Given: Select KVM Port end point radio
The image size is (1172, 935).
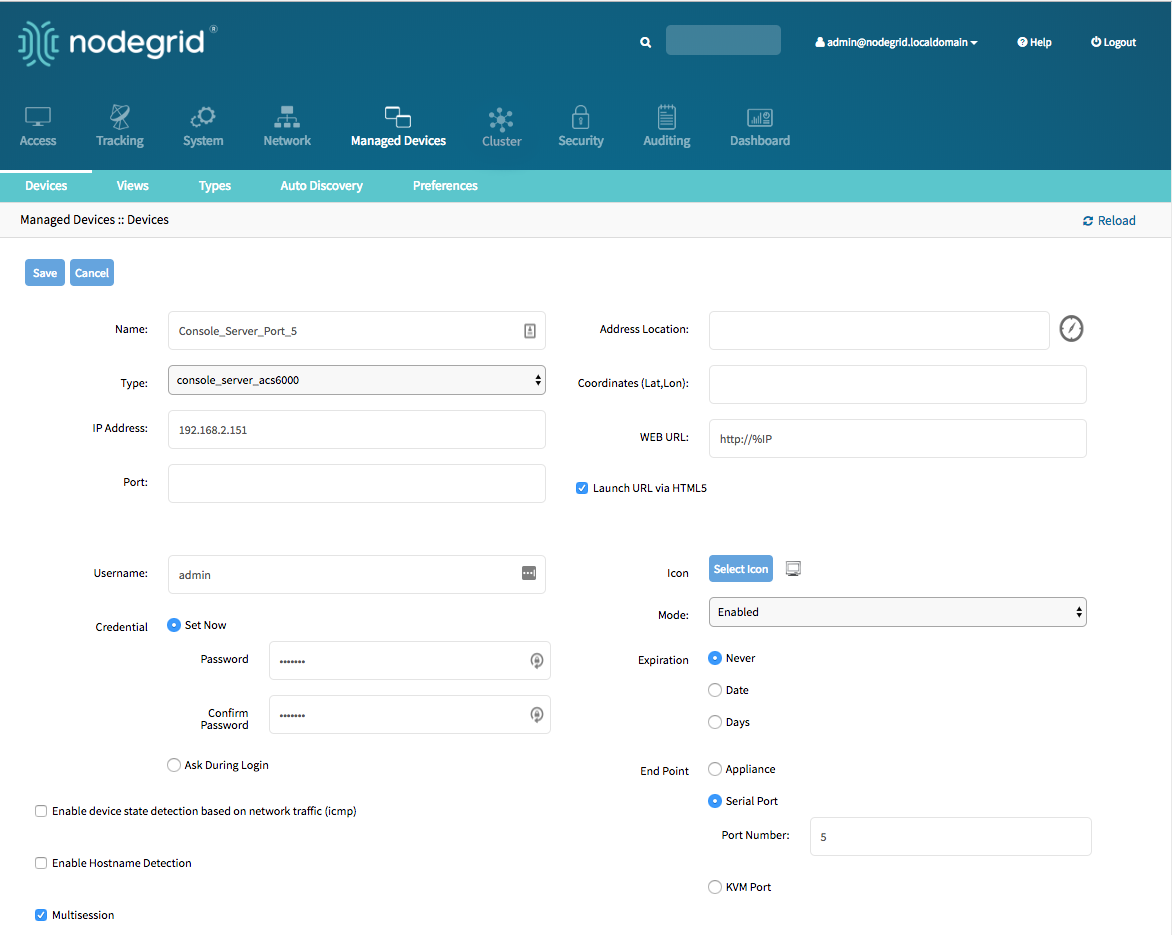Looking at the screenshot, I should 715,887.
